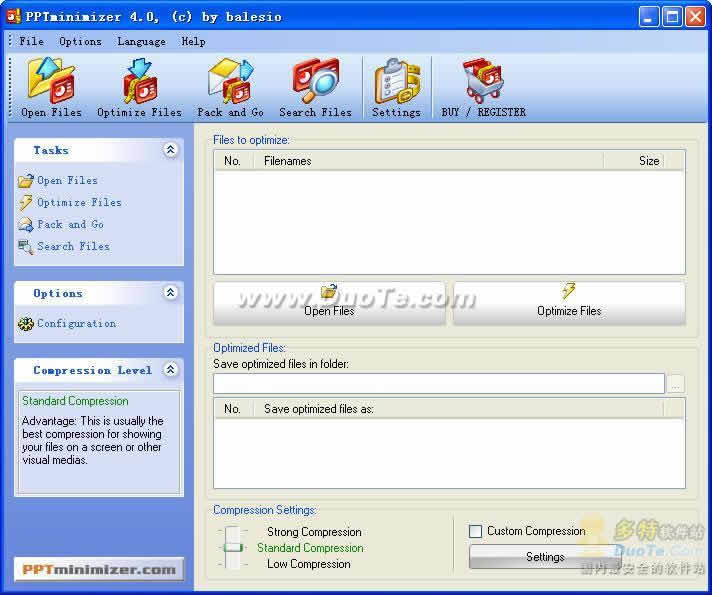Open Settings clipboard icon in the toolbar
This screenshot has height=595, width=712.
pyautogui.click(x=396, y=80)
